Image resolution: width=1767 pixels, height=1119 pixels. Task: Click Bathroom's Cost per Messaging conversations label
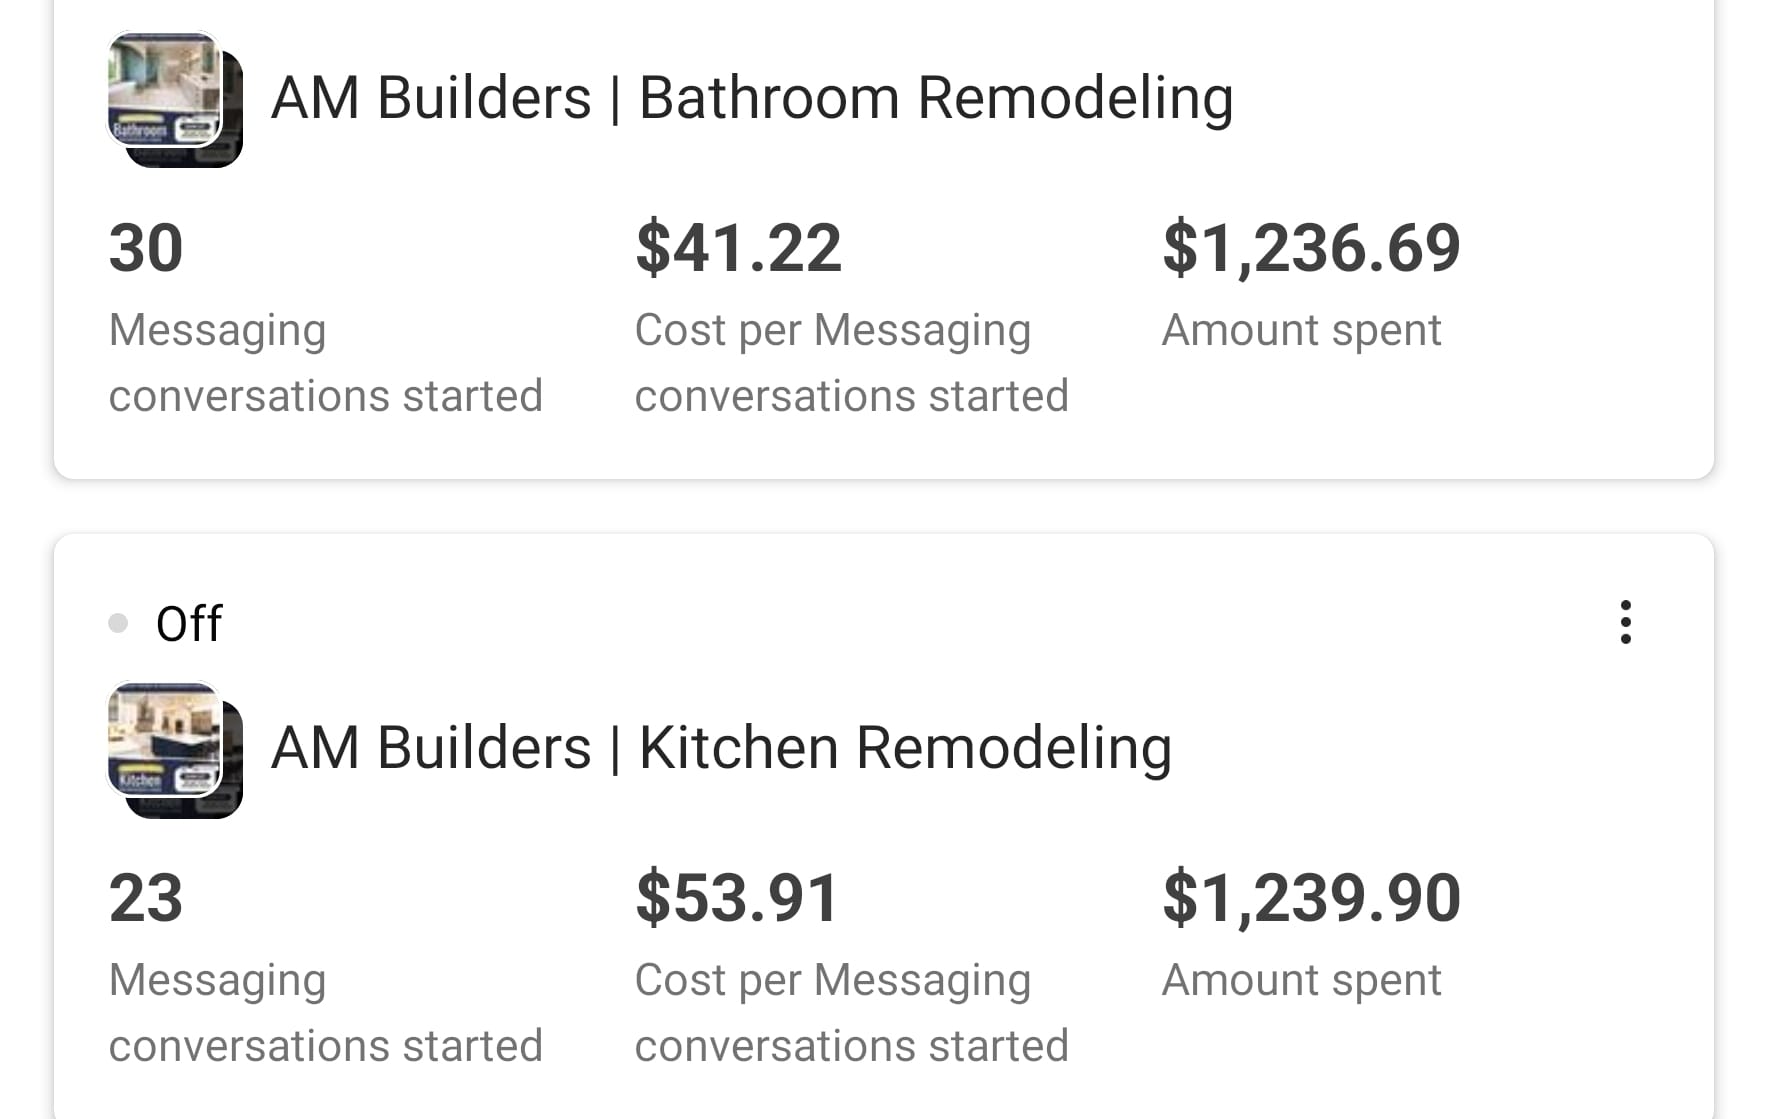[851, 362]
